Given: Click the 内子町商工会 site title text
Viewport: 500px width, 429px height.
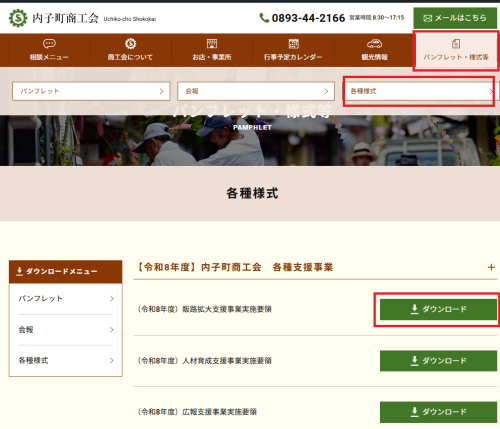Looking at the screenshot, I should pyautogui.click(x=65, y=18).
